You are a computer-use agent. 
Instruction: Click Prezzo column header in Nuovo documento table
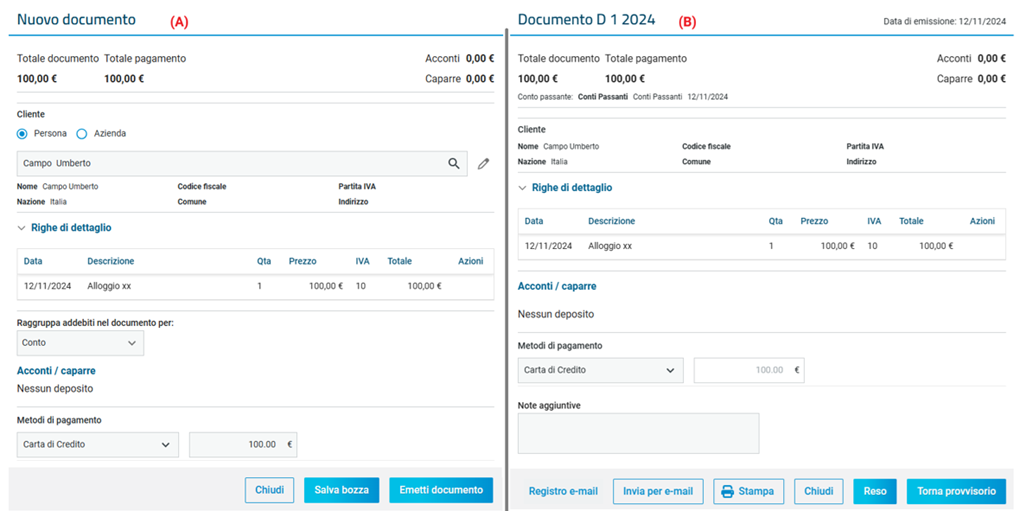coord(302,261)
